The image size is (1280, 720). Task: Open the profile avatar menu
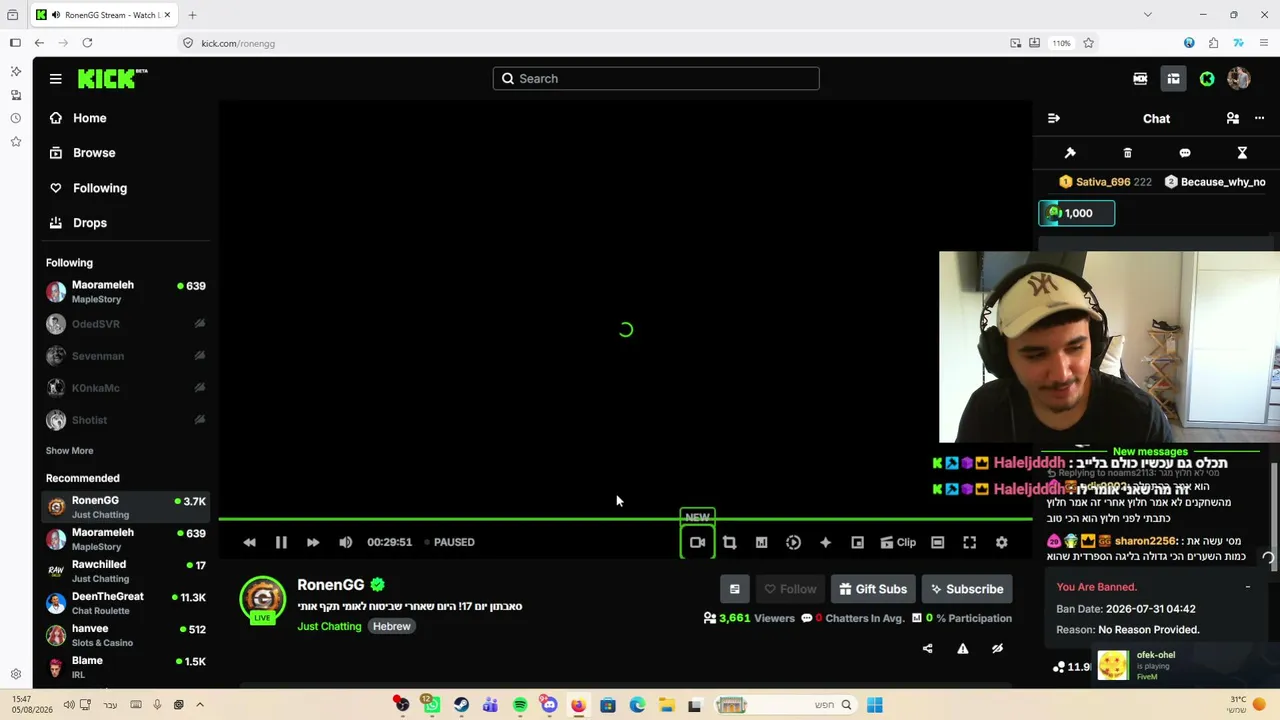(x=1239, y=79)
